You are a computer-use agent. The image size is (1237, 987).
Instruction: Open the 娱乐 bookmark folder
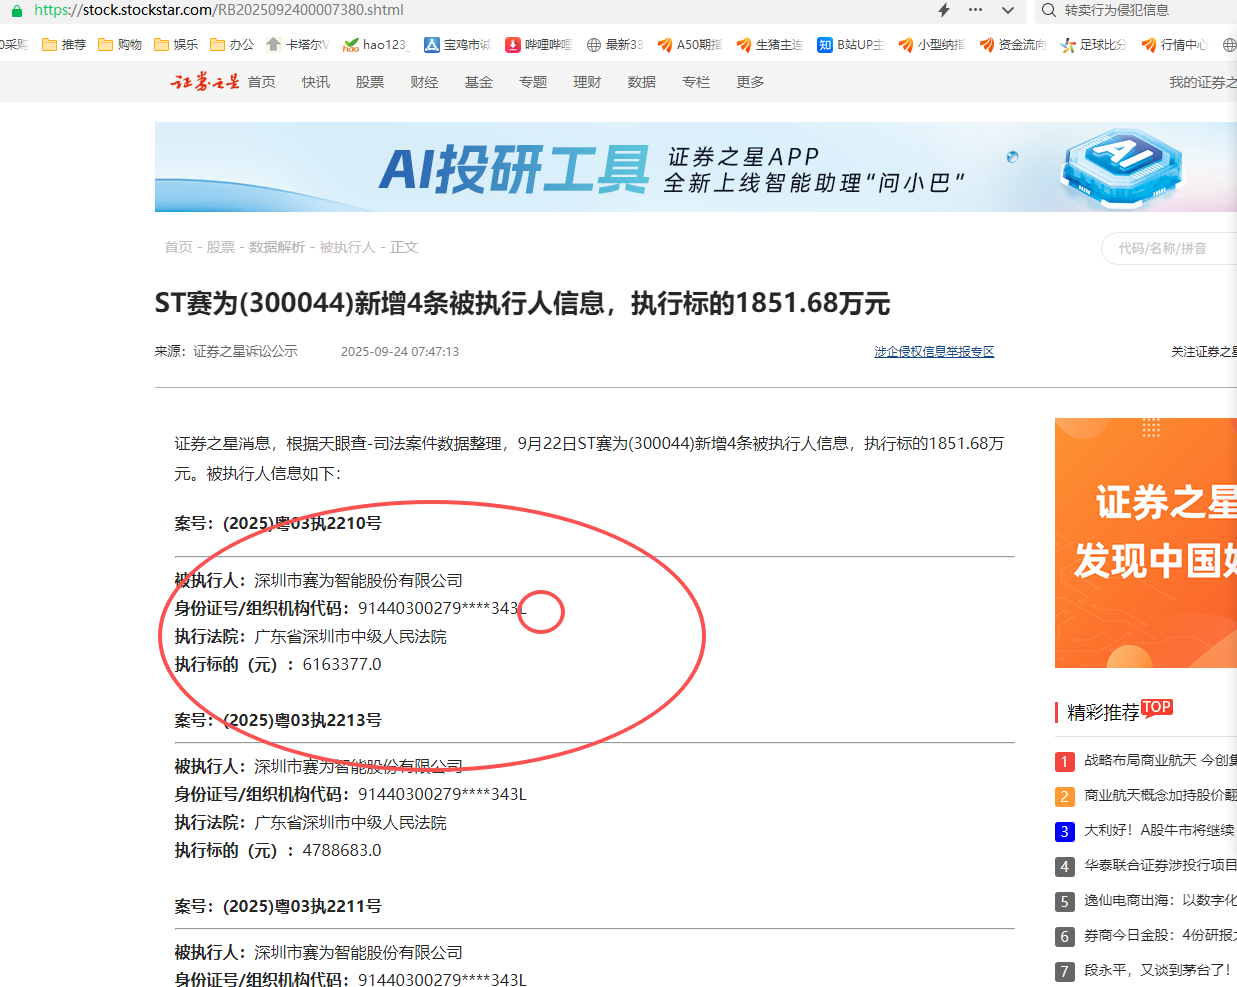[x=176, y=45]
